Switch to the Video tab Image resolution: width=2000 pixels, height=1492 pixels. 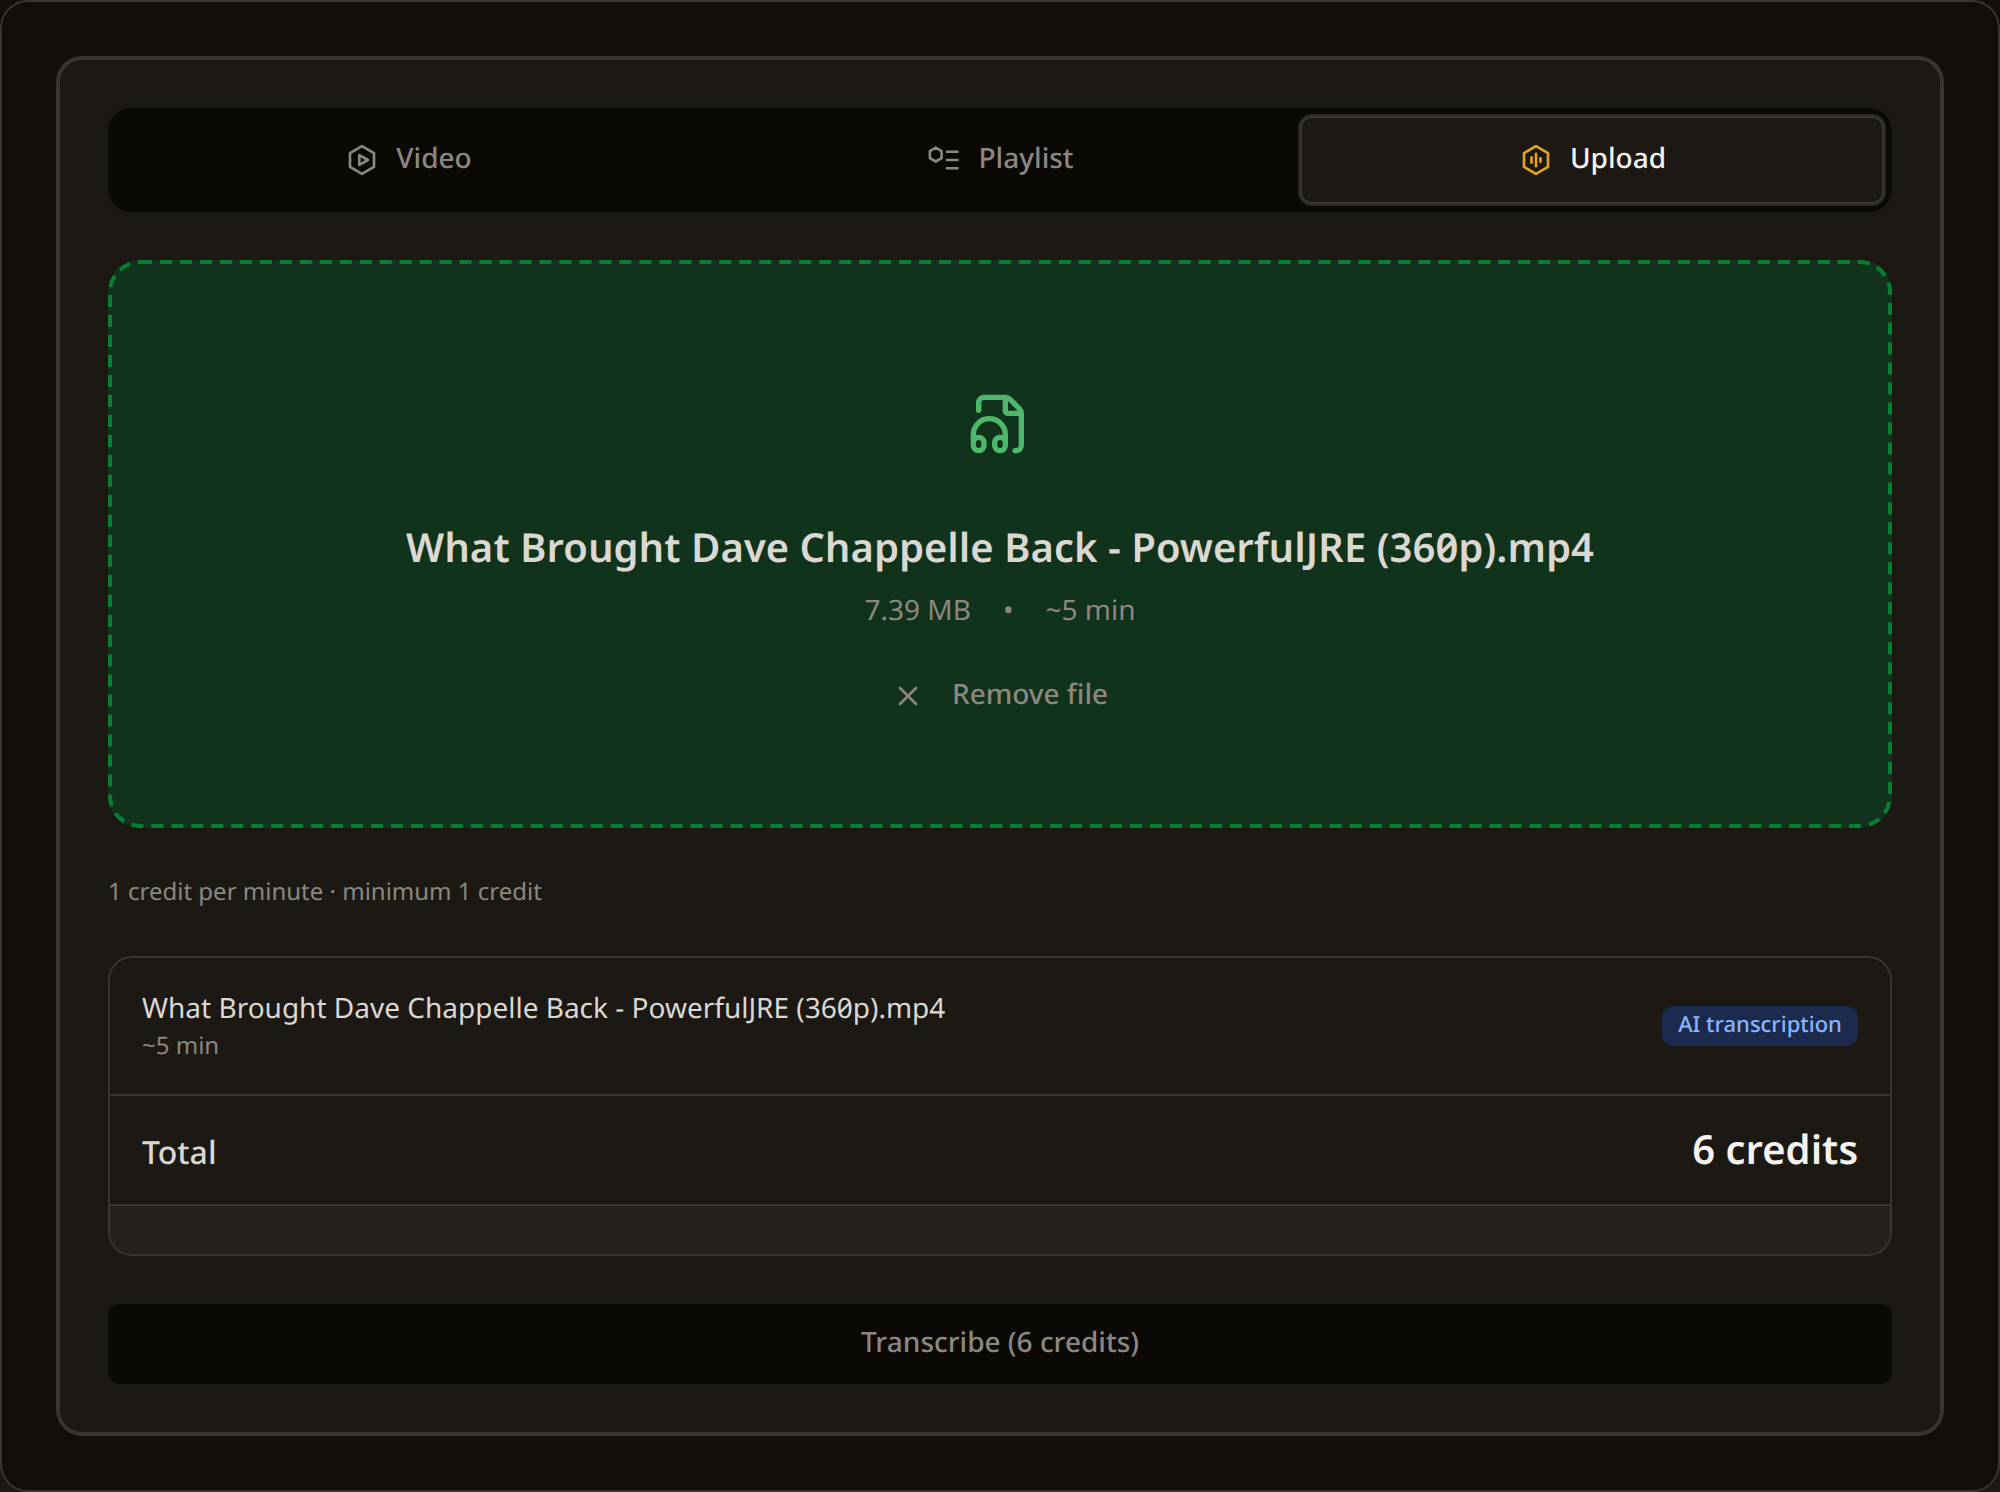pyautogui.click(x=409, y=159)
